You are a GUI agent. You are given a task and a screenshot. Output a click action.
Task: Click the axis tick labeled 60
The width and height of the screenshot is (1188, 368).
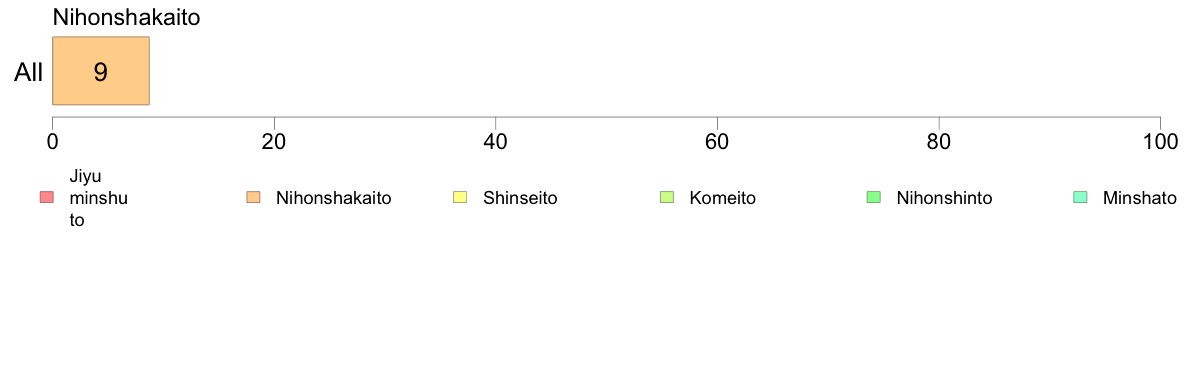click(x=717, y=141)
